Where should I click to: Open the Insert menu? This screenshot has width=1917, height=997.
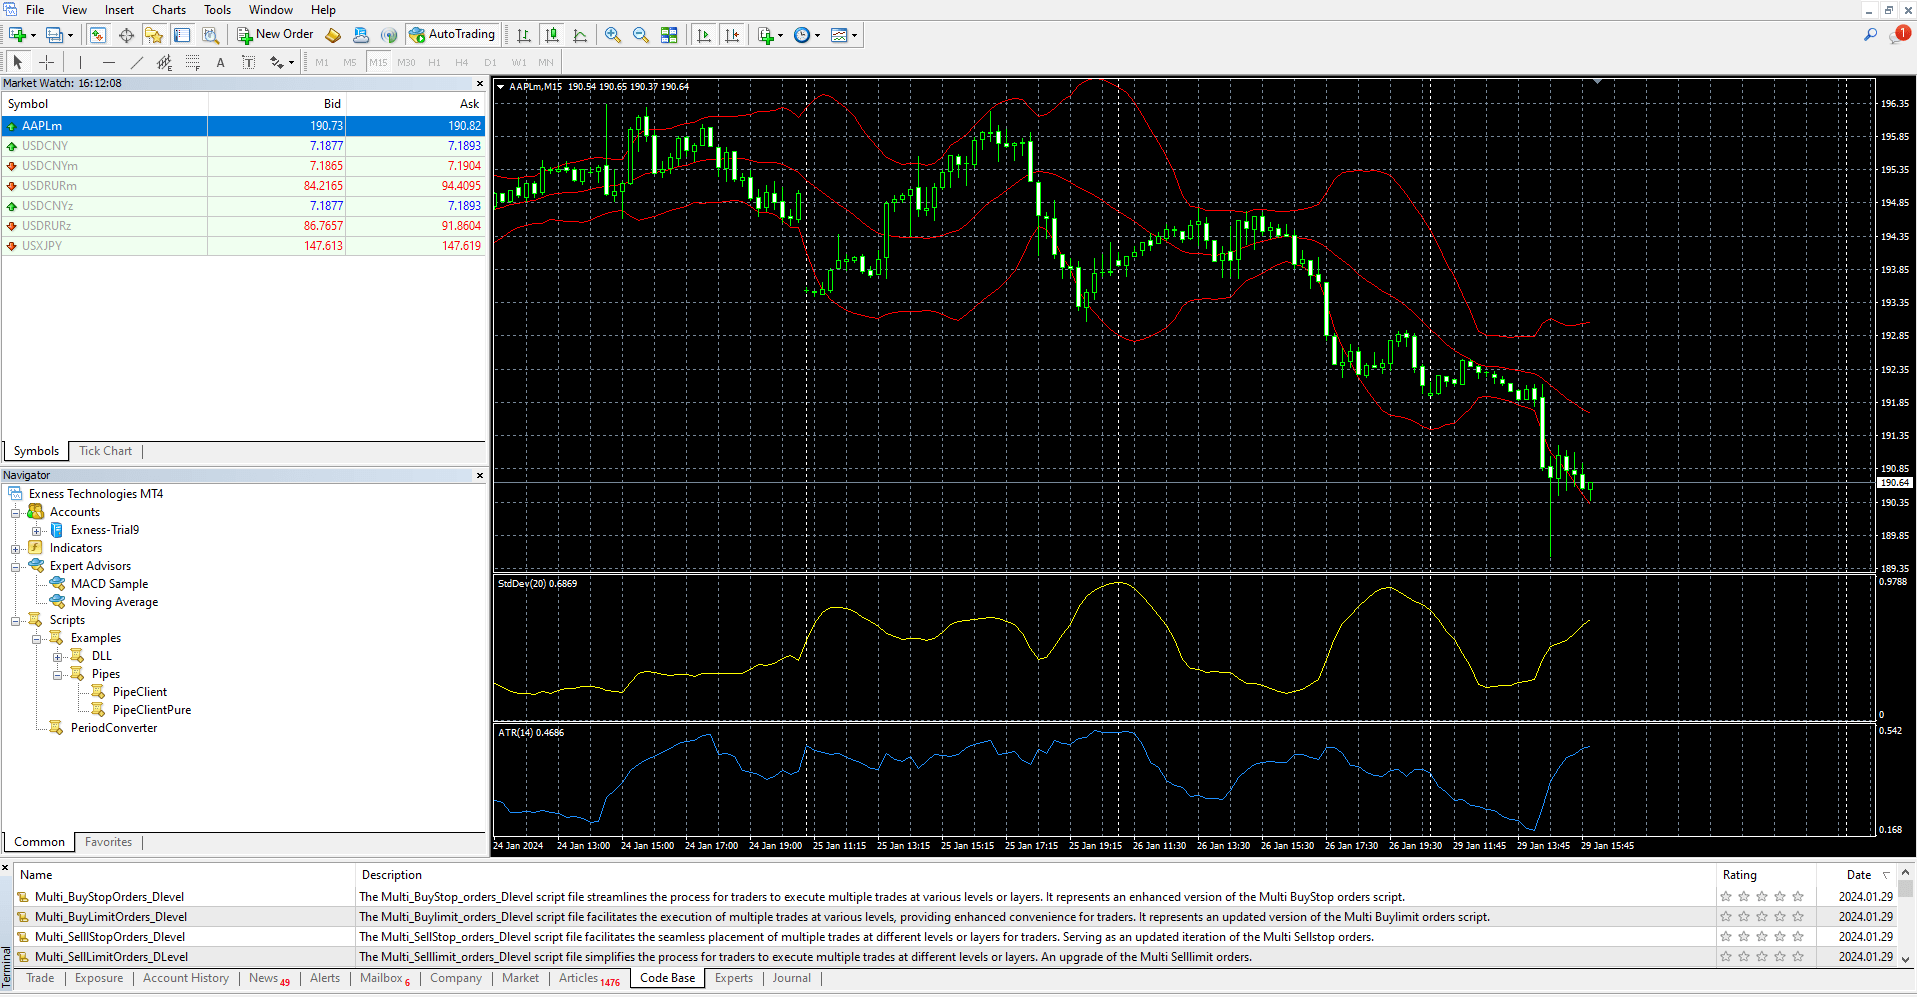tap(119, 10)
